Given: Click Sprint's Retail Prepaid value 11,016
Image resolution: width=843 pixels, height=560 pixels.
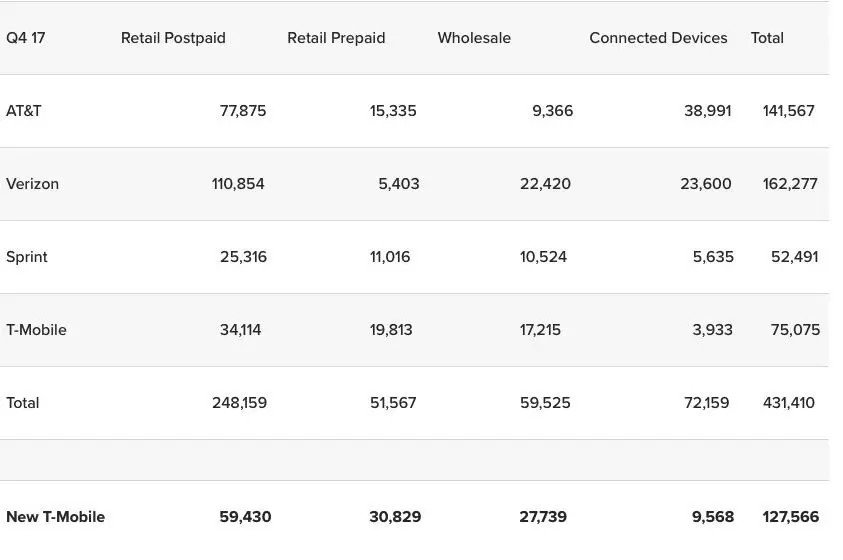Looking at the screenshot, I should click(x=390, y=257).
